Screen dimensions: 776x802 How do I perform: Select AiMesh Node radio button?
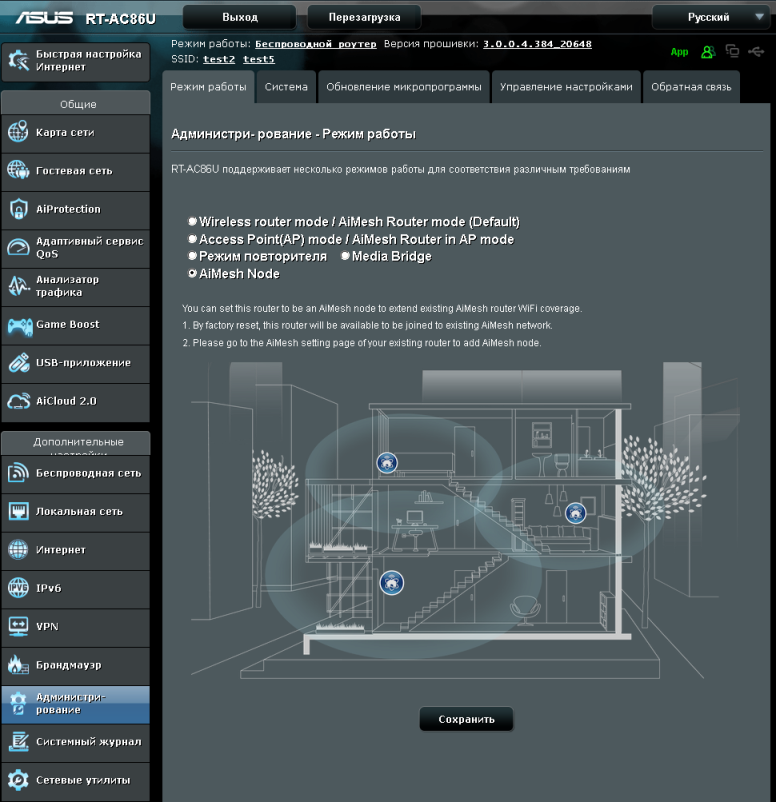click(192, 274)
